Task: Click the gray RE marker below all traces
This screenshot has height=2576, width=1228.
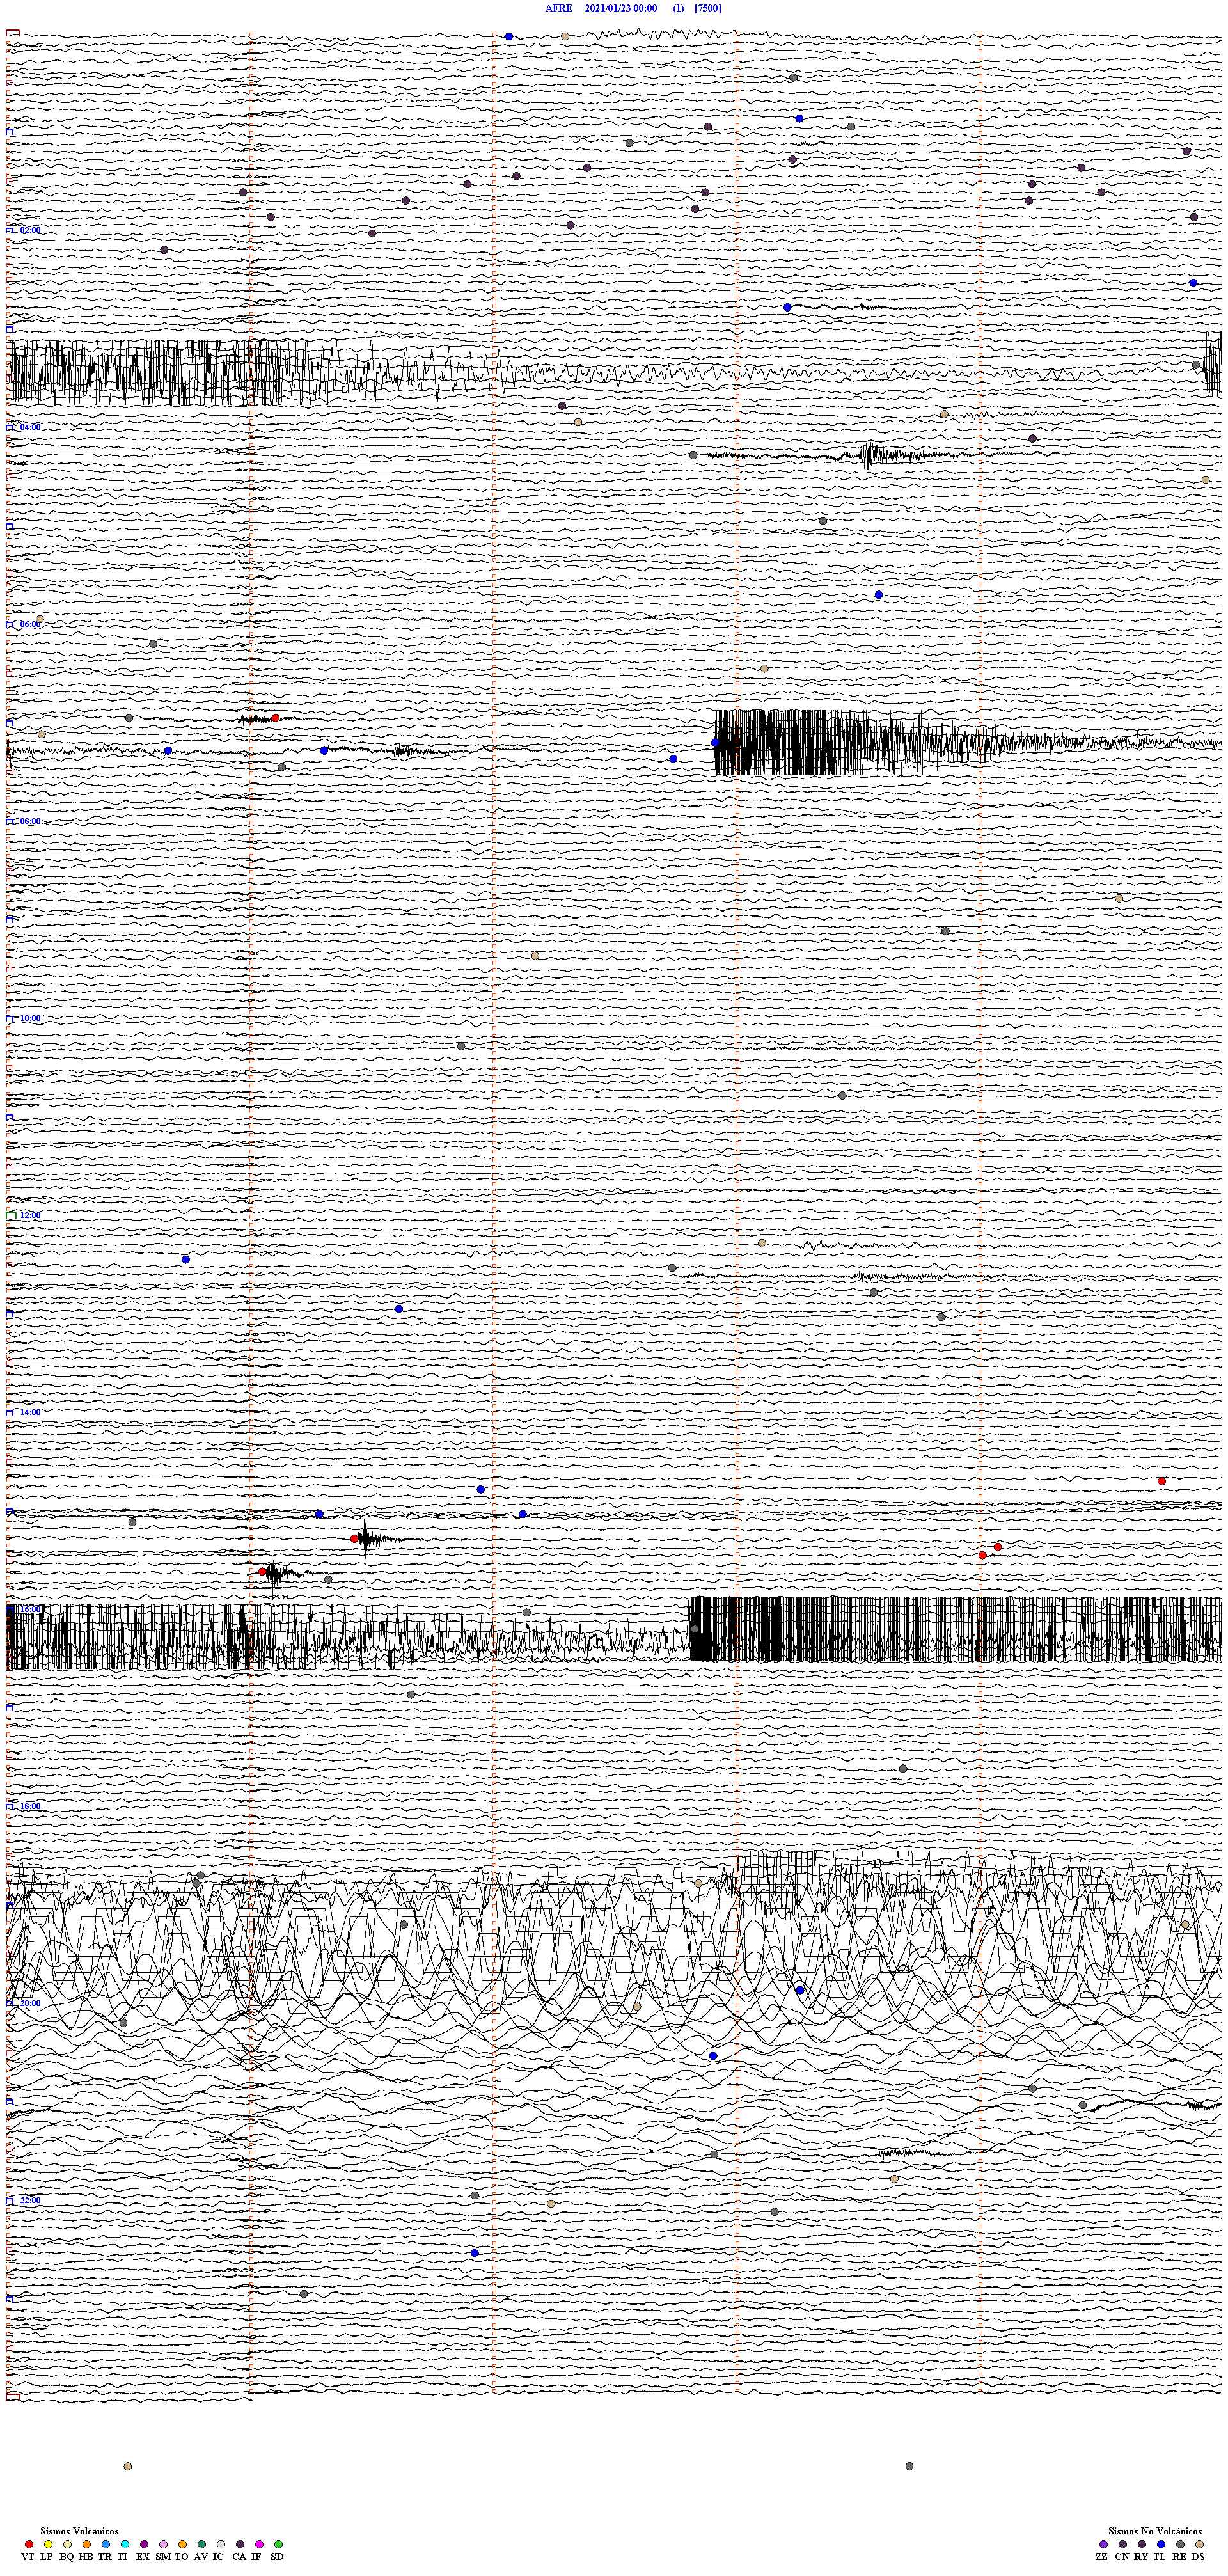Action: click(x=909, y=2466)
